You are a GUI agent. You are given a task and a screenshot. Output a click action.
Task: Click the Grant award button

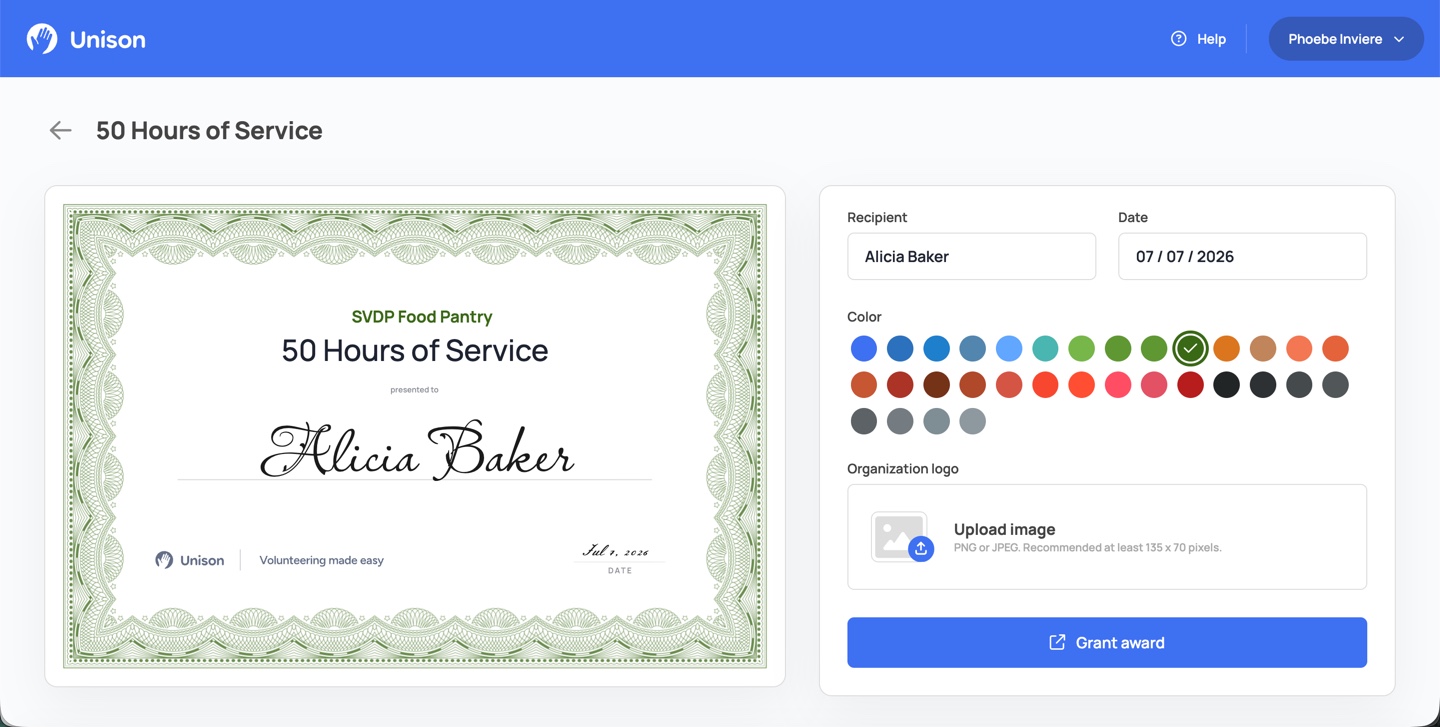(x=1107, y=642)
